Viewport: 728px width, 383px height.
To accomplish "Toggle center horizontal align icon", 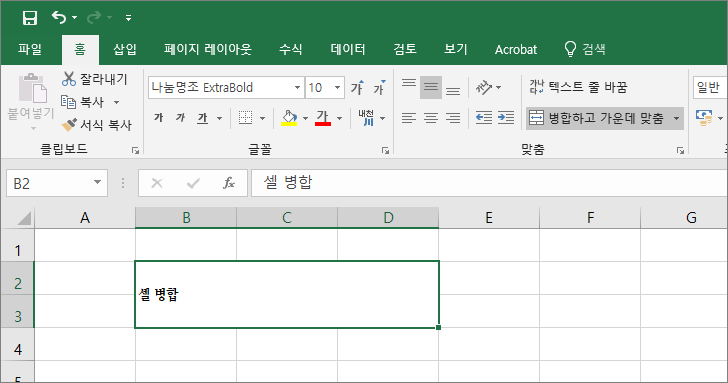I will coord(431,118).
